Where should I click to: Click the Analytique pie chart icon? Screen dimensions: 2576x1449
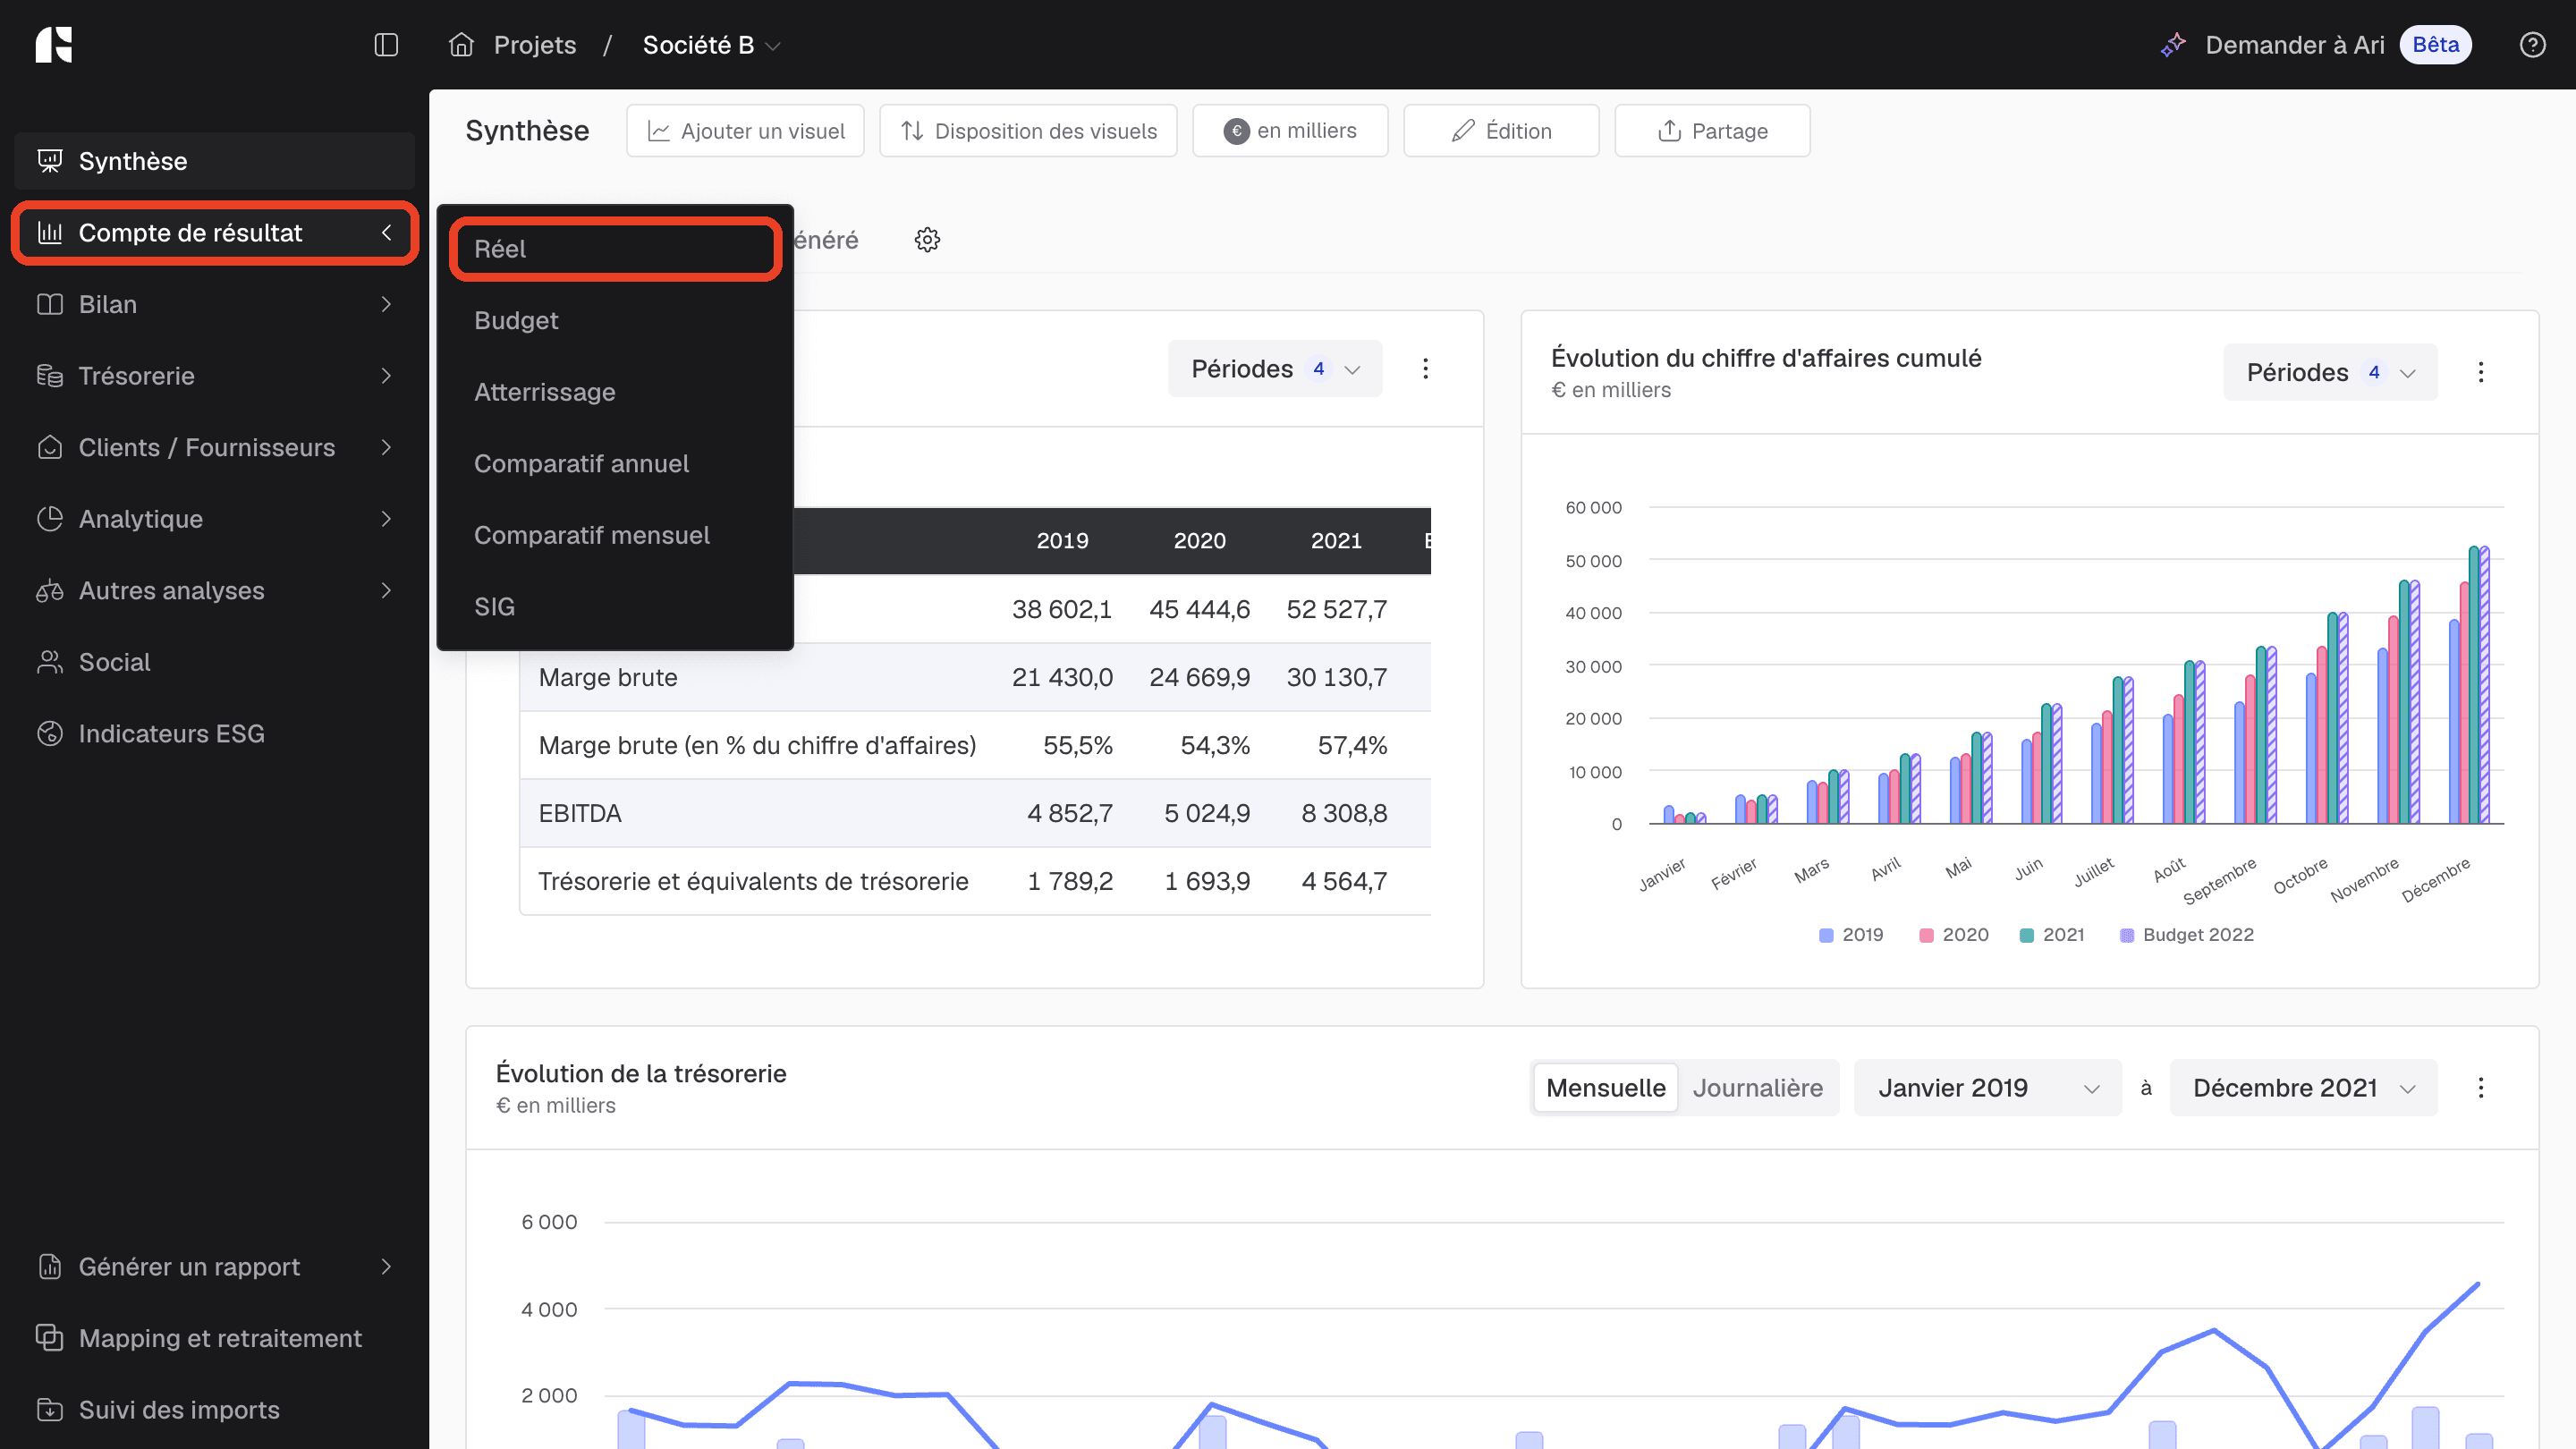(x=50, y=519)
